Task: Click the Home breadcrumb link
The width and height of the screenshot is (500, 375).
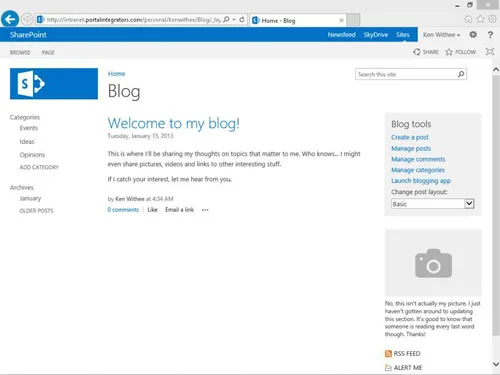Action: (116, 74)
